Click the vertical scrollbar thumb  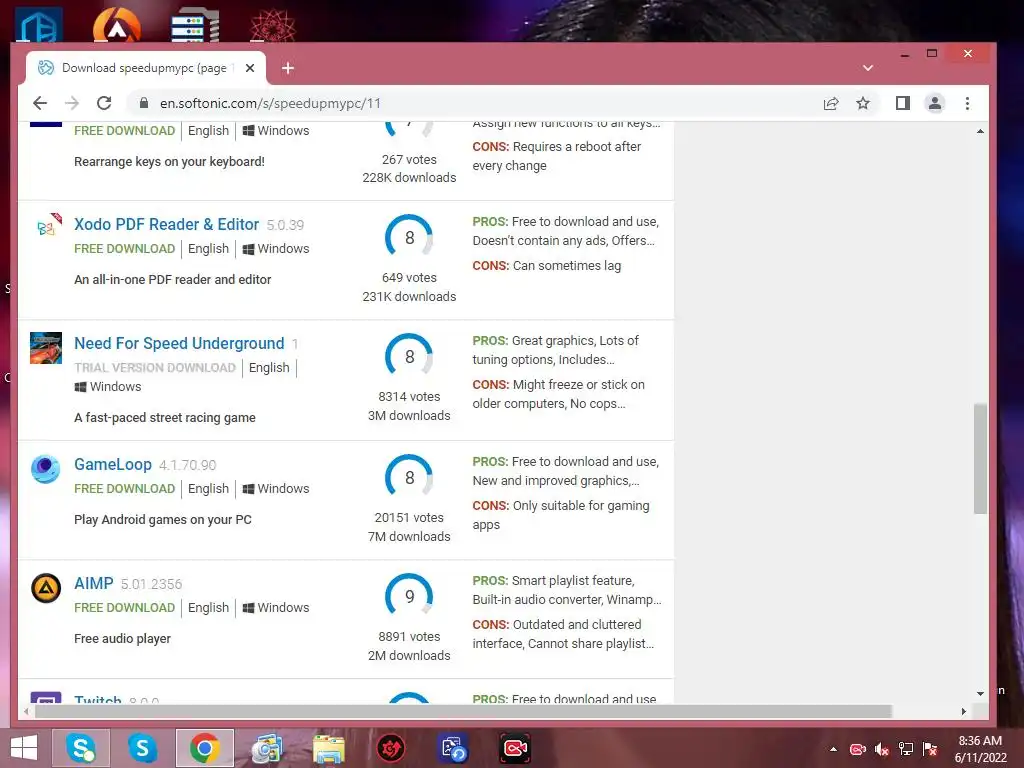[x=980, y=458]
